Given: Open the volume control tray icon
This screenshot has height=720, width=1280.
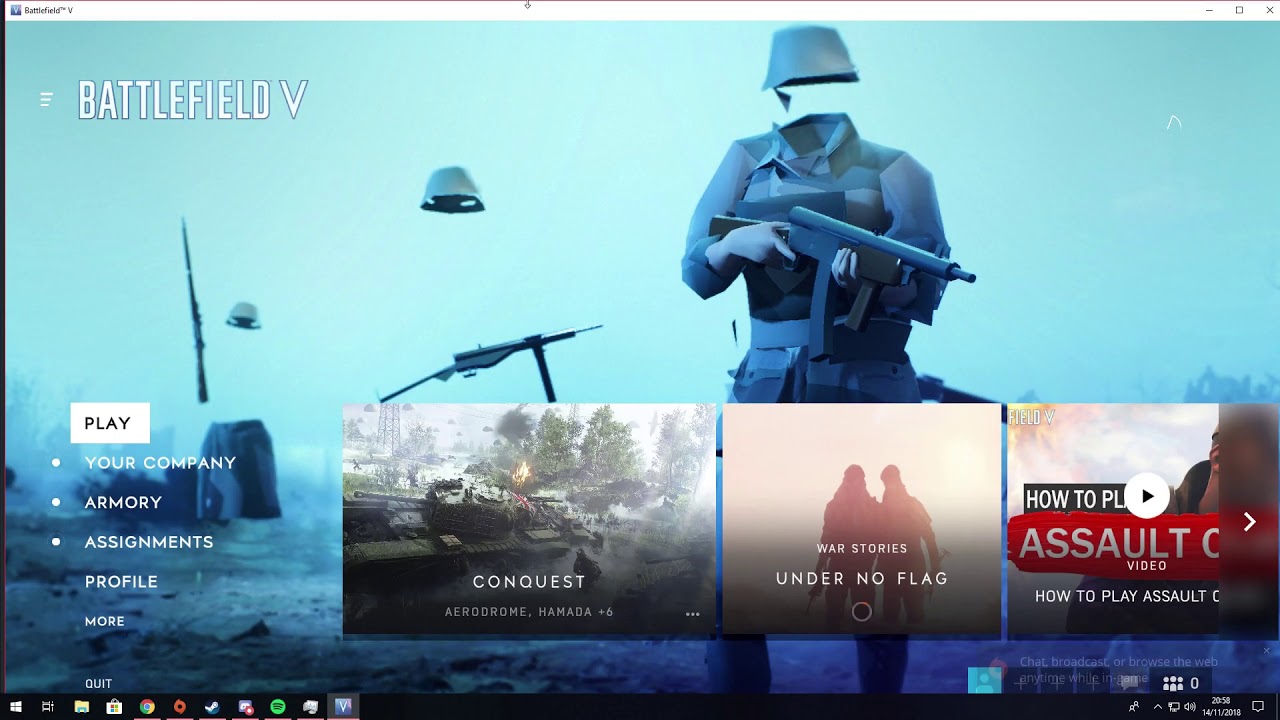Looking at the screenshot, I should (1190, 707).
